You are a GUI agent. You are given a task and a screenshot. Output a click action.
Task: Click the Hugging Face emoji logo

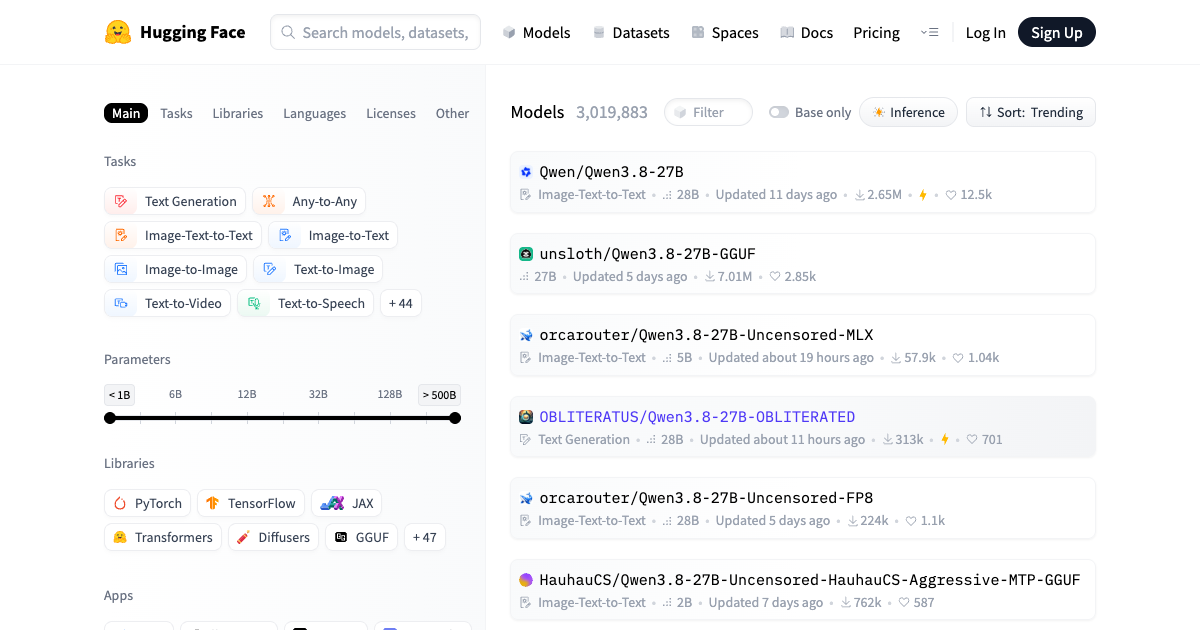(118, 32)
